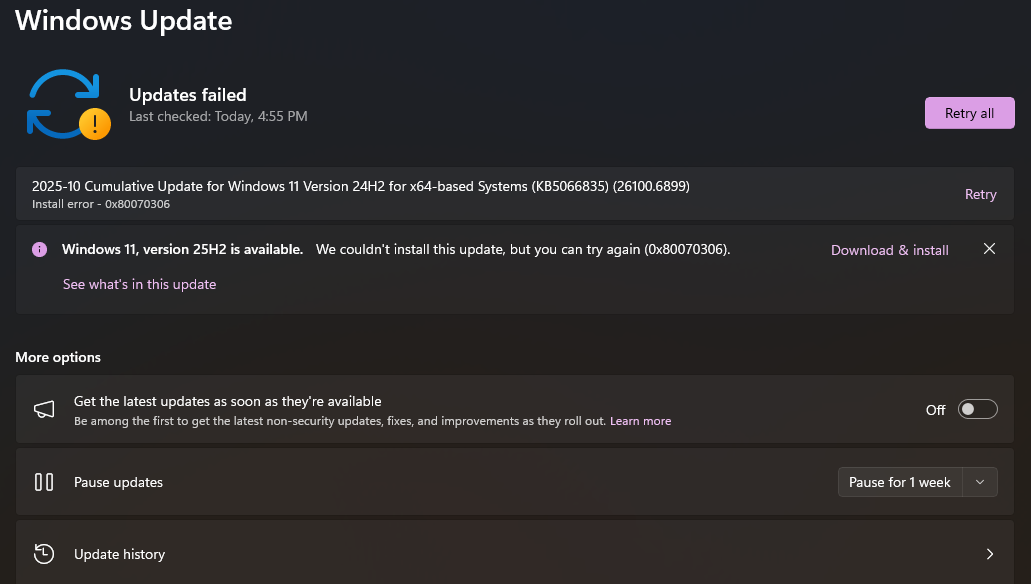
Task: Open the pause duration dropdown arrow
Action: tap(980, 482)
